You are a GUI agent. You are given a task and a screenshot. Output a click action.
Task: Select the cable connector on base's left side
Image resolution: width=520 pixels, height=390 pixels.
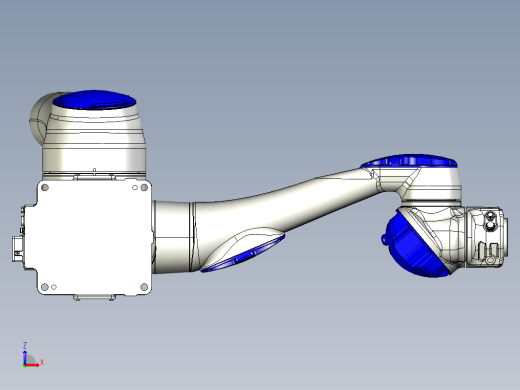(17, 249)
